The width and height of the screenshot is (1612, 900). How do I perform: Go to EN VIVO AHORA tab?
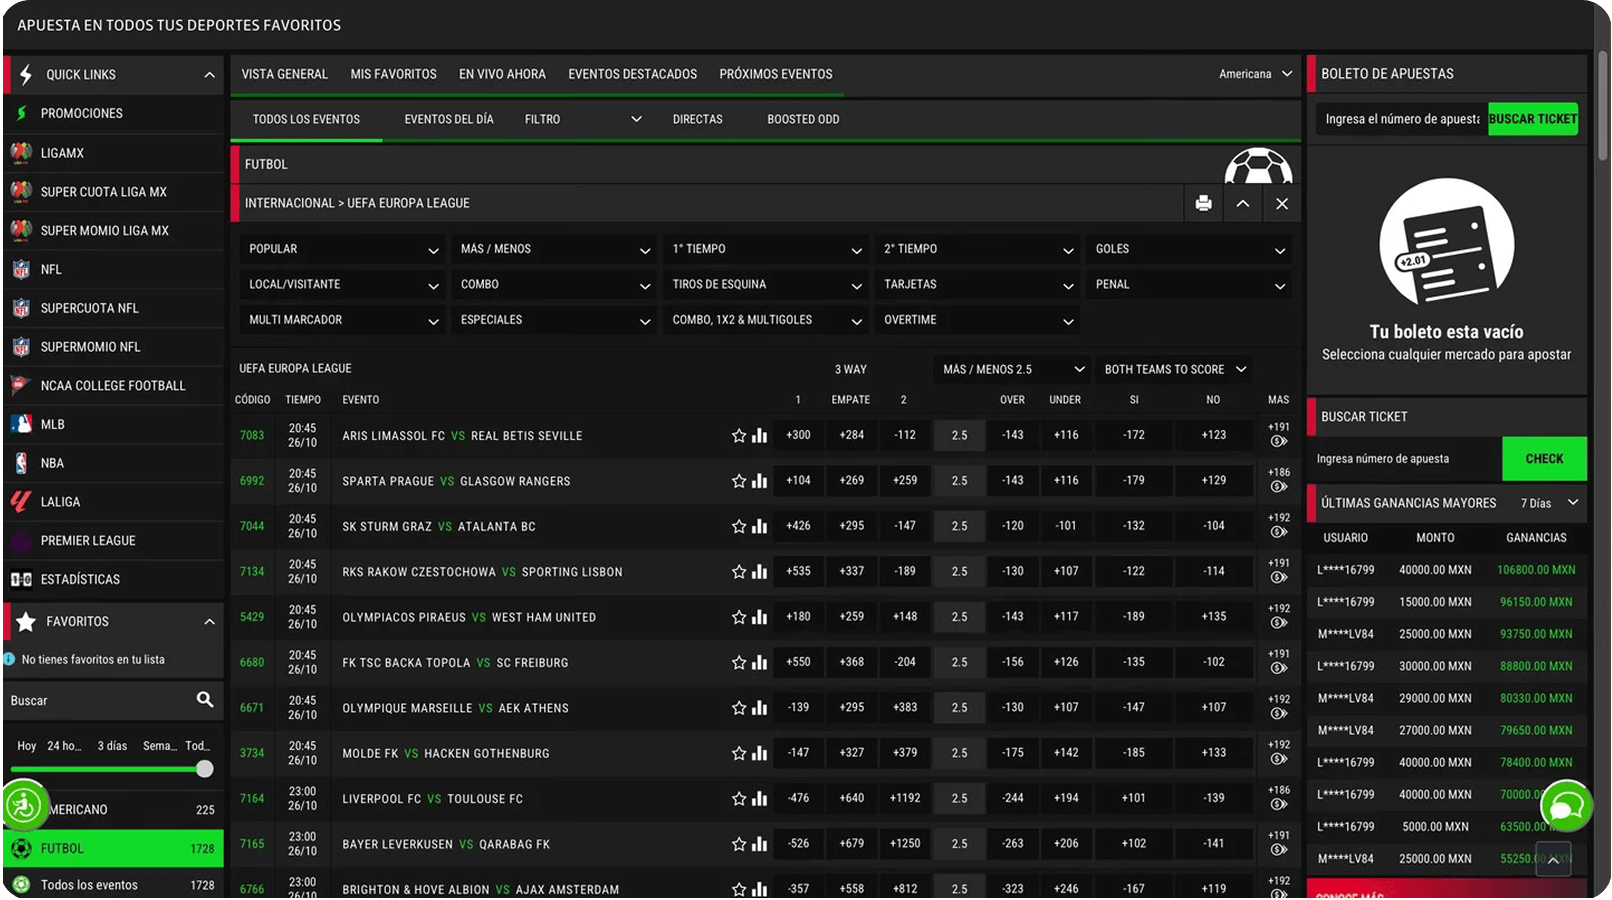(x=502, y=74)
